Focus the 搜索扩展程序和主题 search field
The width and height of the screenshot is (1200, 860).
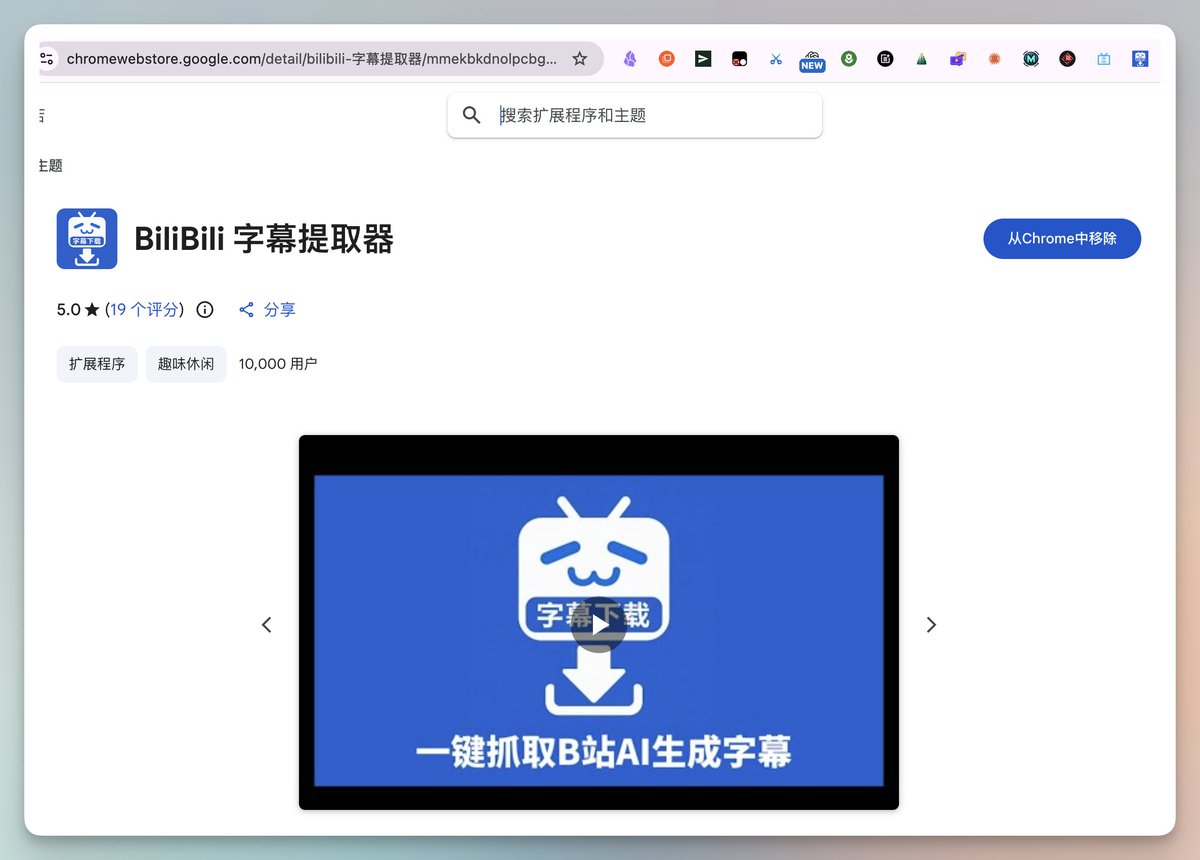click(x=635, y=115)
